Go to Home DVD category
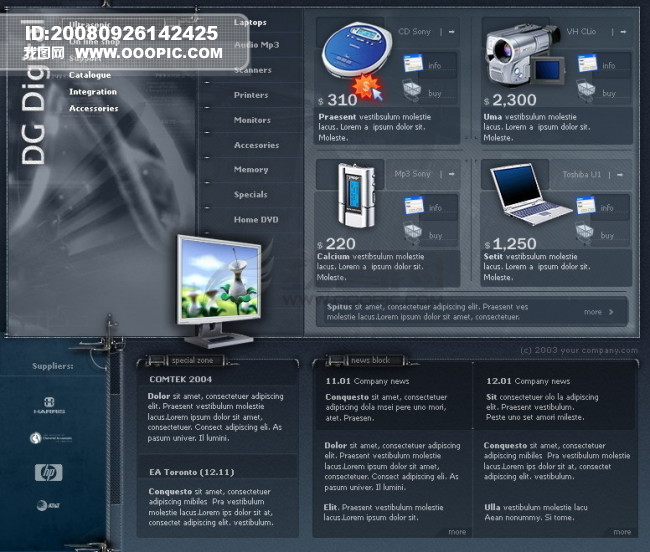Image resolution: width=650 pixels, height=552 pixels. click(255, 219)
